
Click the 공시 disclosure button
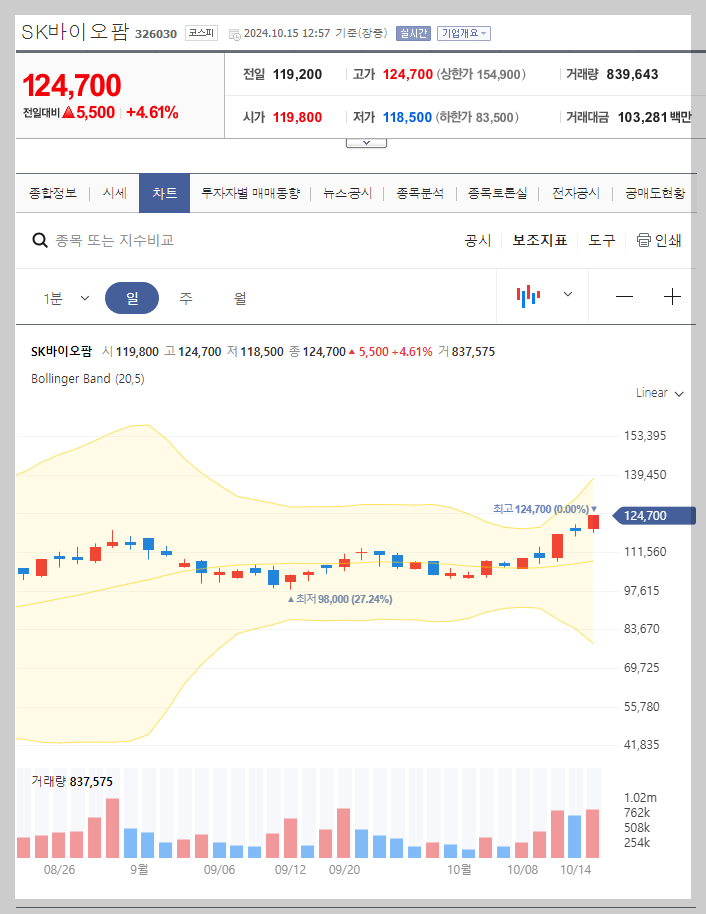click(479, 240)
